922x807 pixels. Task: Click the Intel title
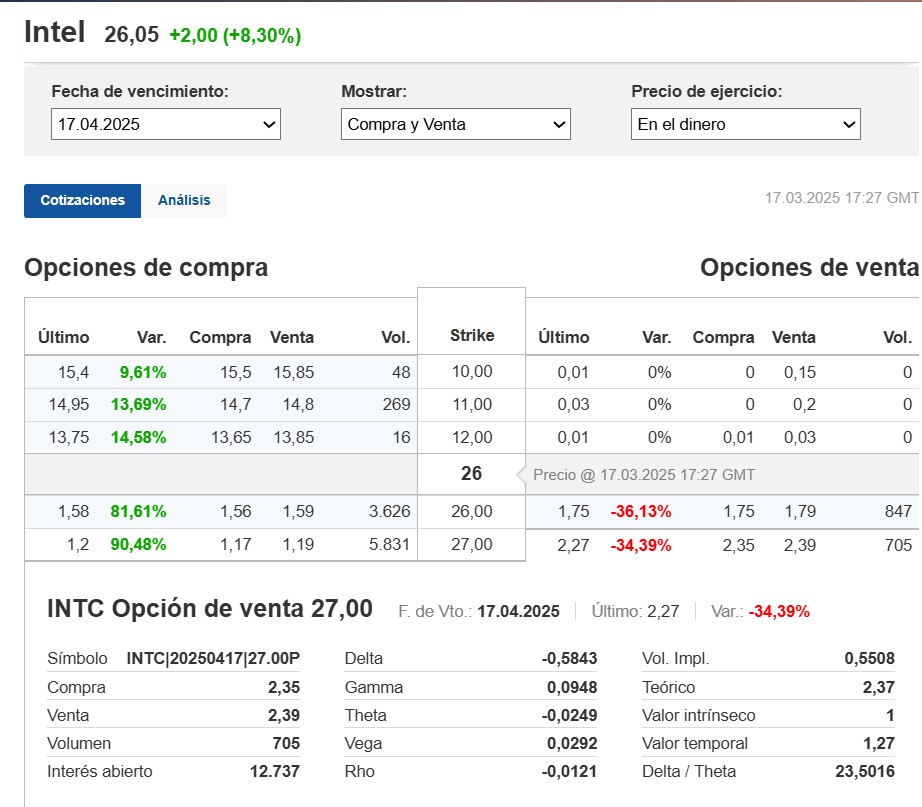pyautogui.click(x=55, y=32)
